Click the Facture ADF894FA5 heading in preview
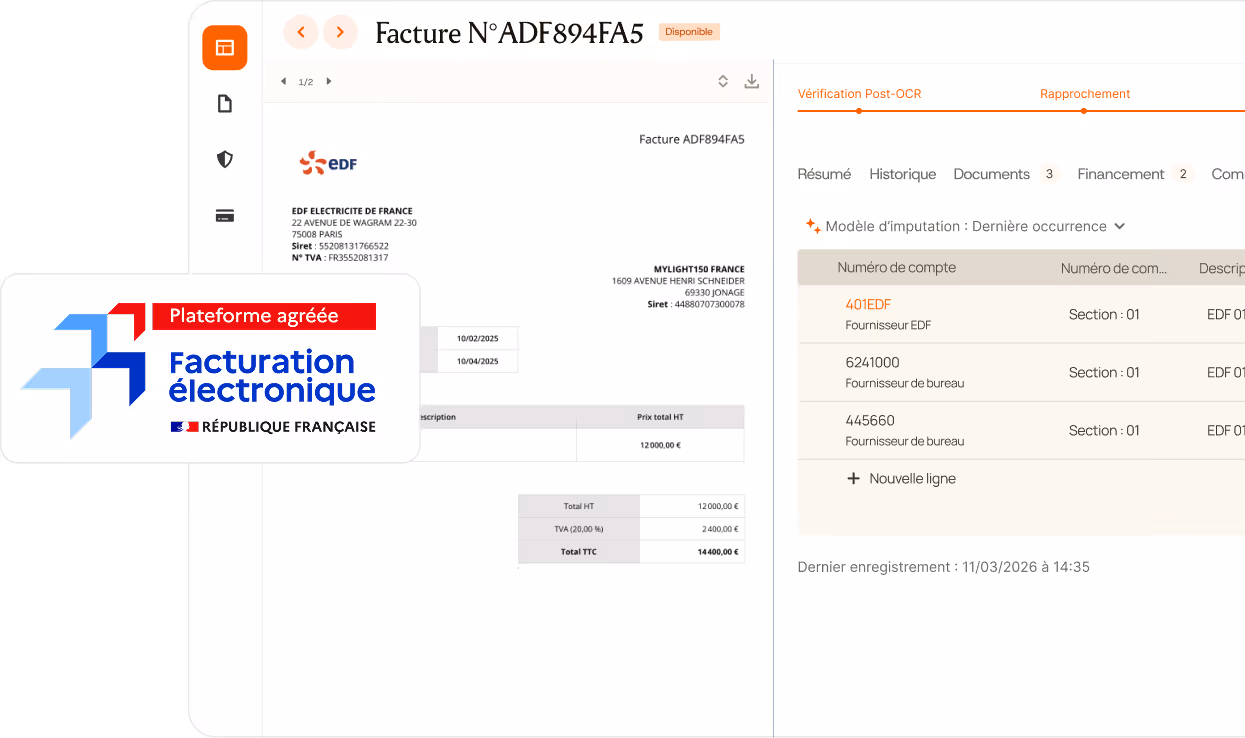Image resolution: width=1245 pixels, height=738 pixels. click(x=692, y=139)
